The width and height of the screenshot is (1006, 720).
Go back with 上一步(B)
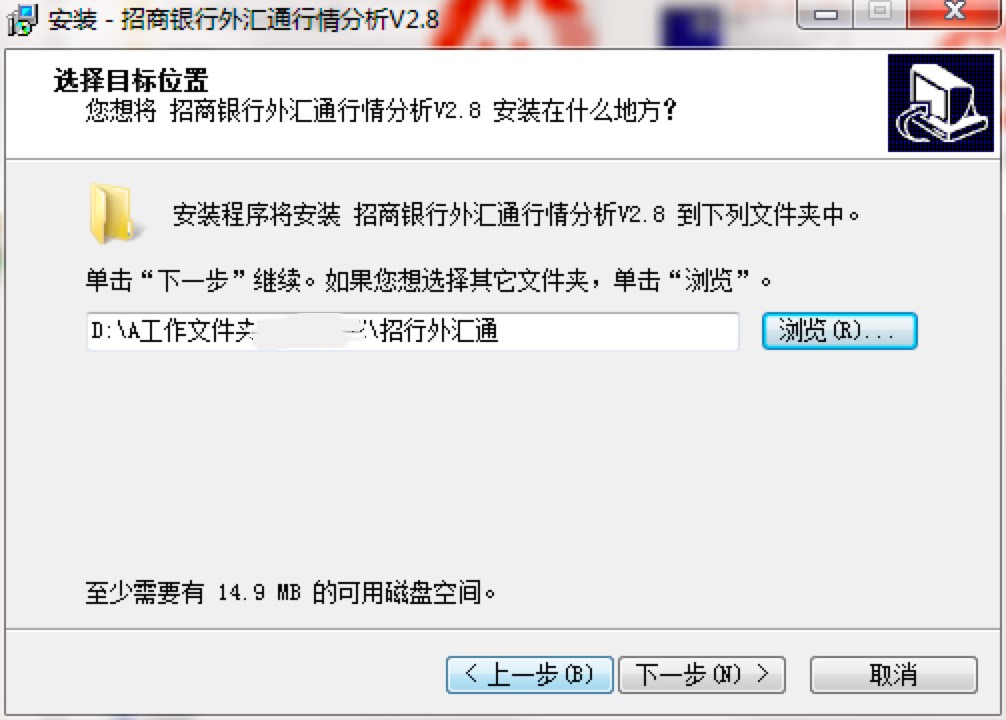(529, 674)
